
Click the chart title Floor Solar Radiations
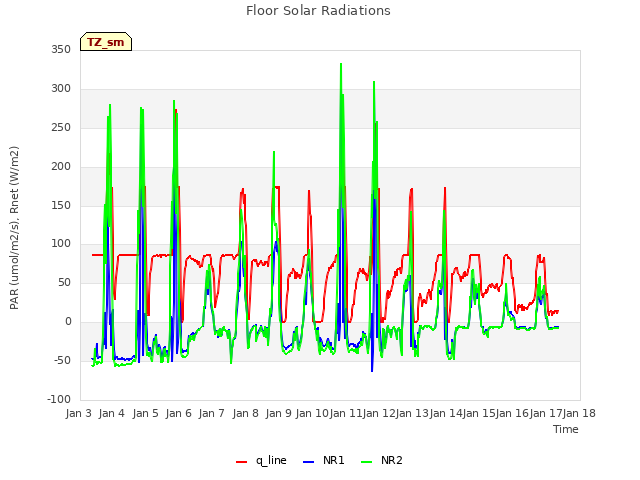pos(318,11)
